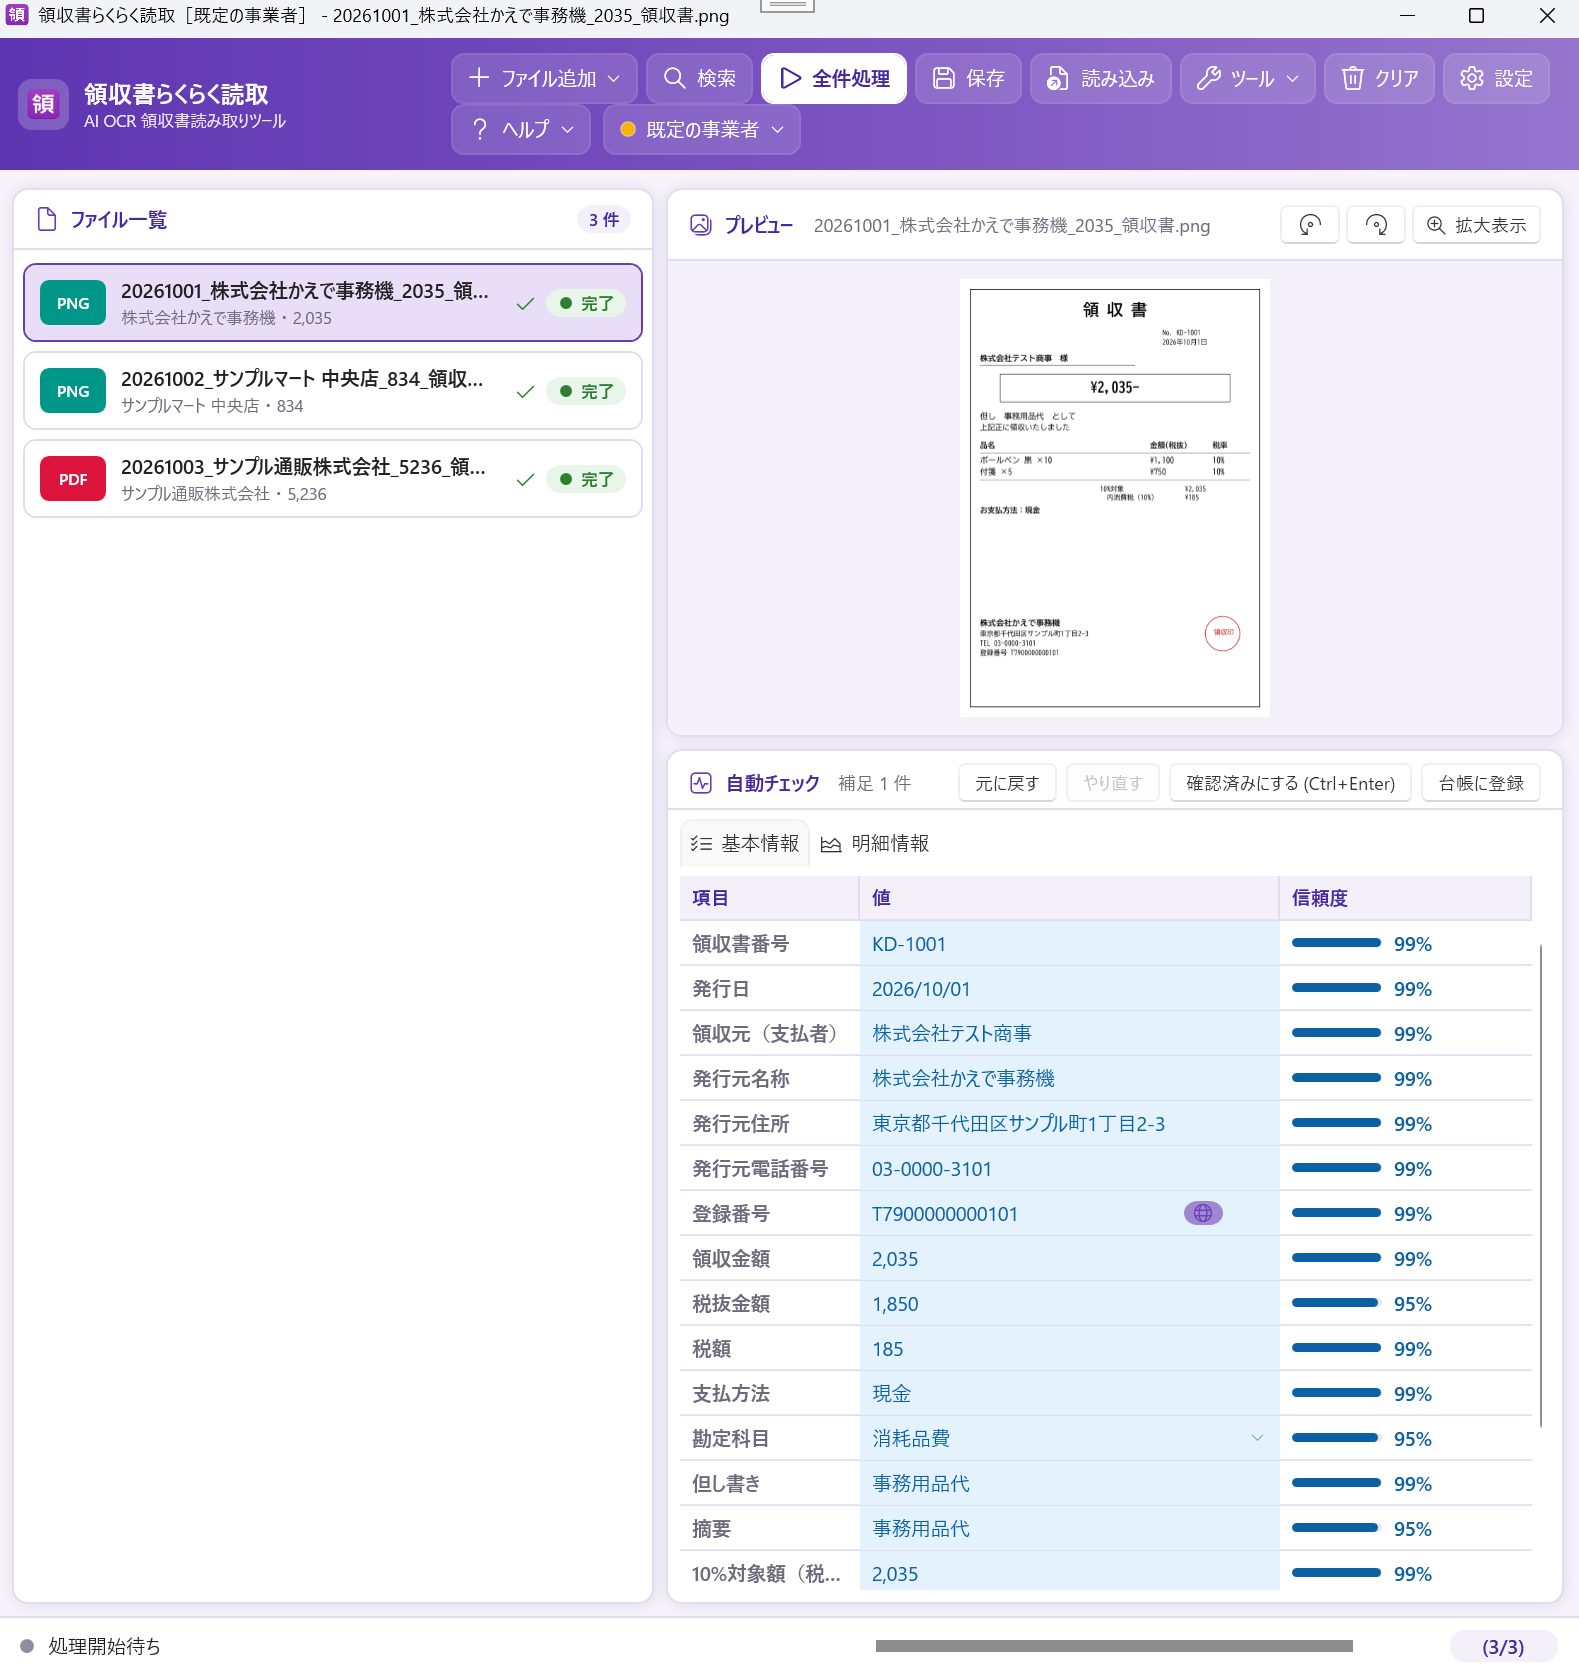Click the bottom progress bar
The image size is (1579, 1668).
click(1114, 1646)
